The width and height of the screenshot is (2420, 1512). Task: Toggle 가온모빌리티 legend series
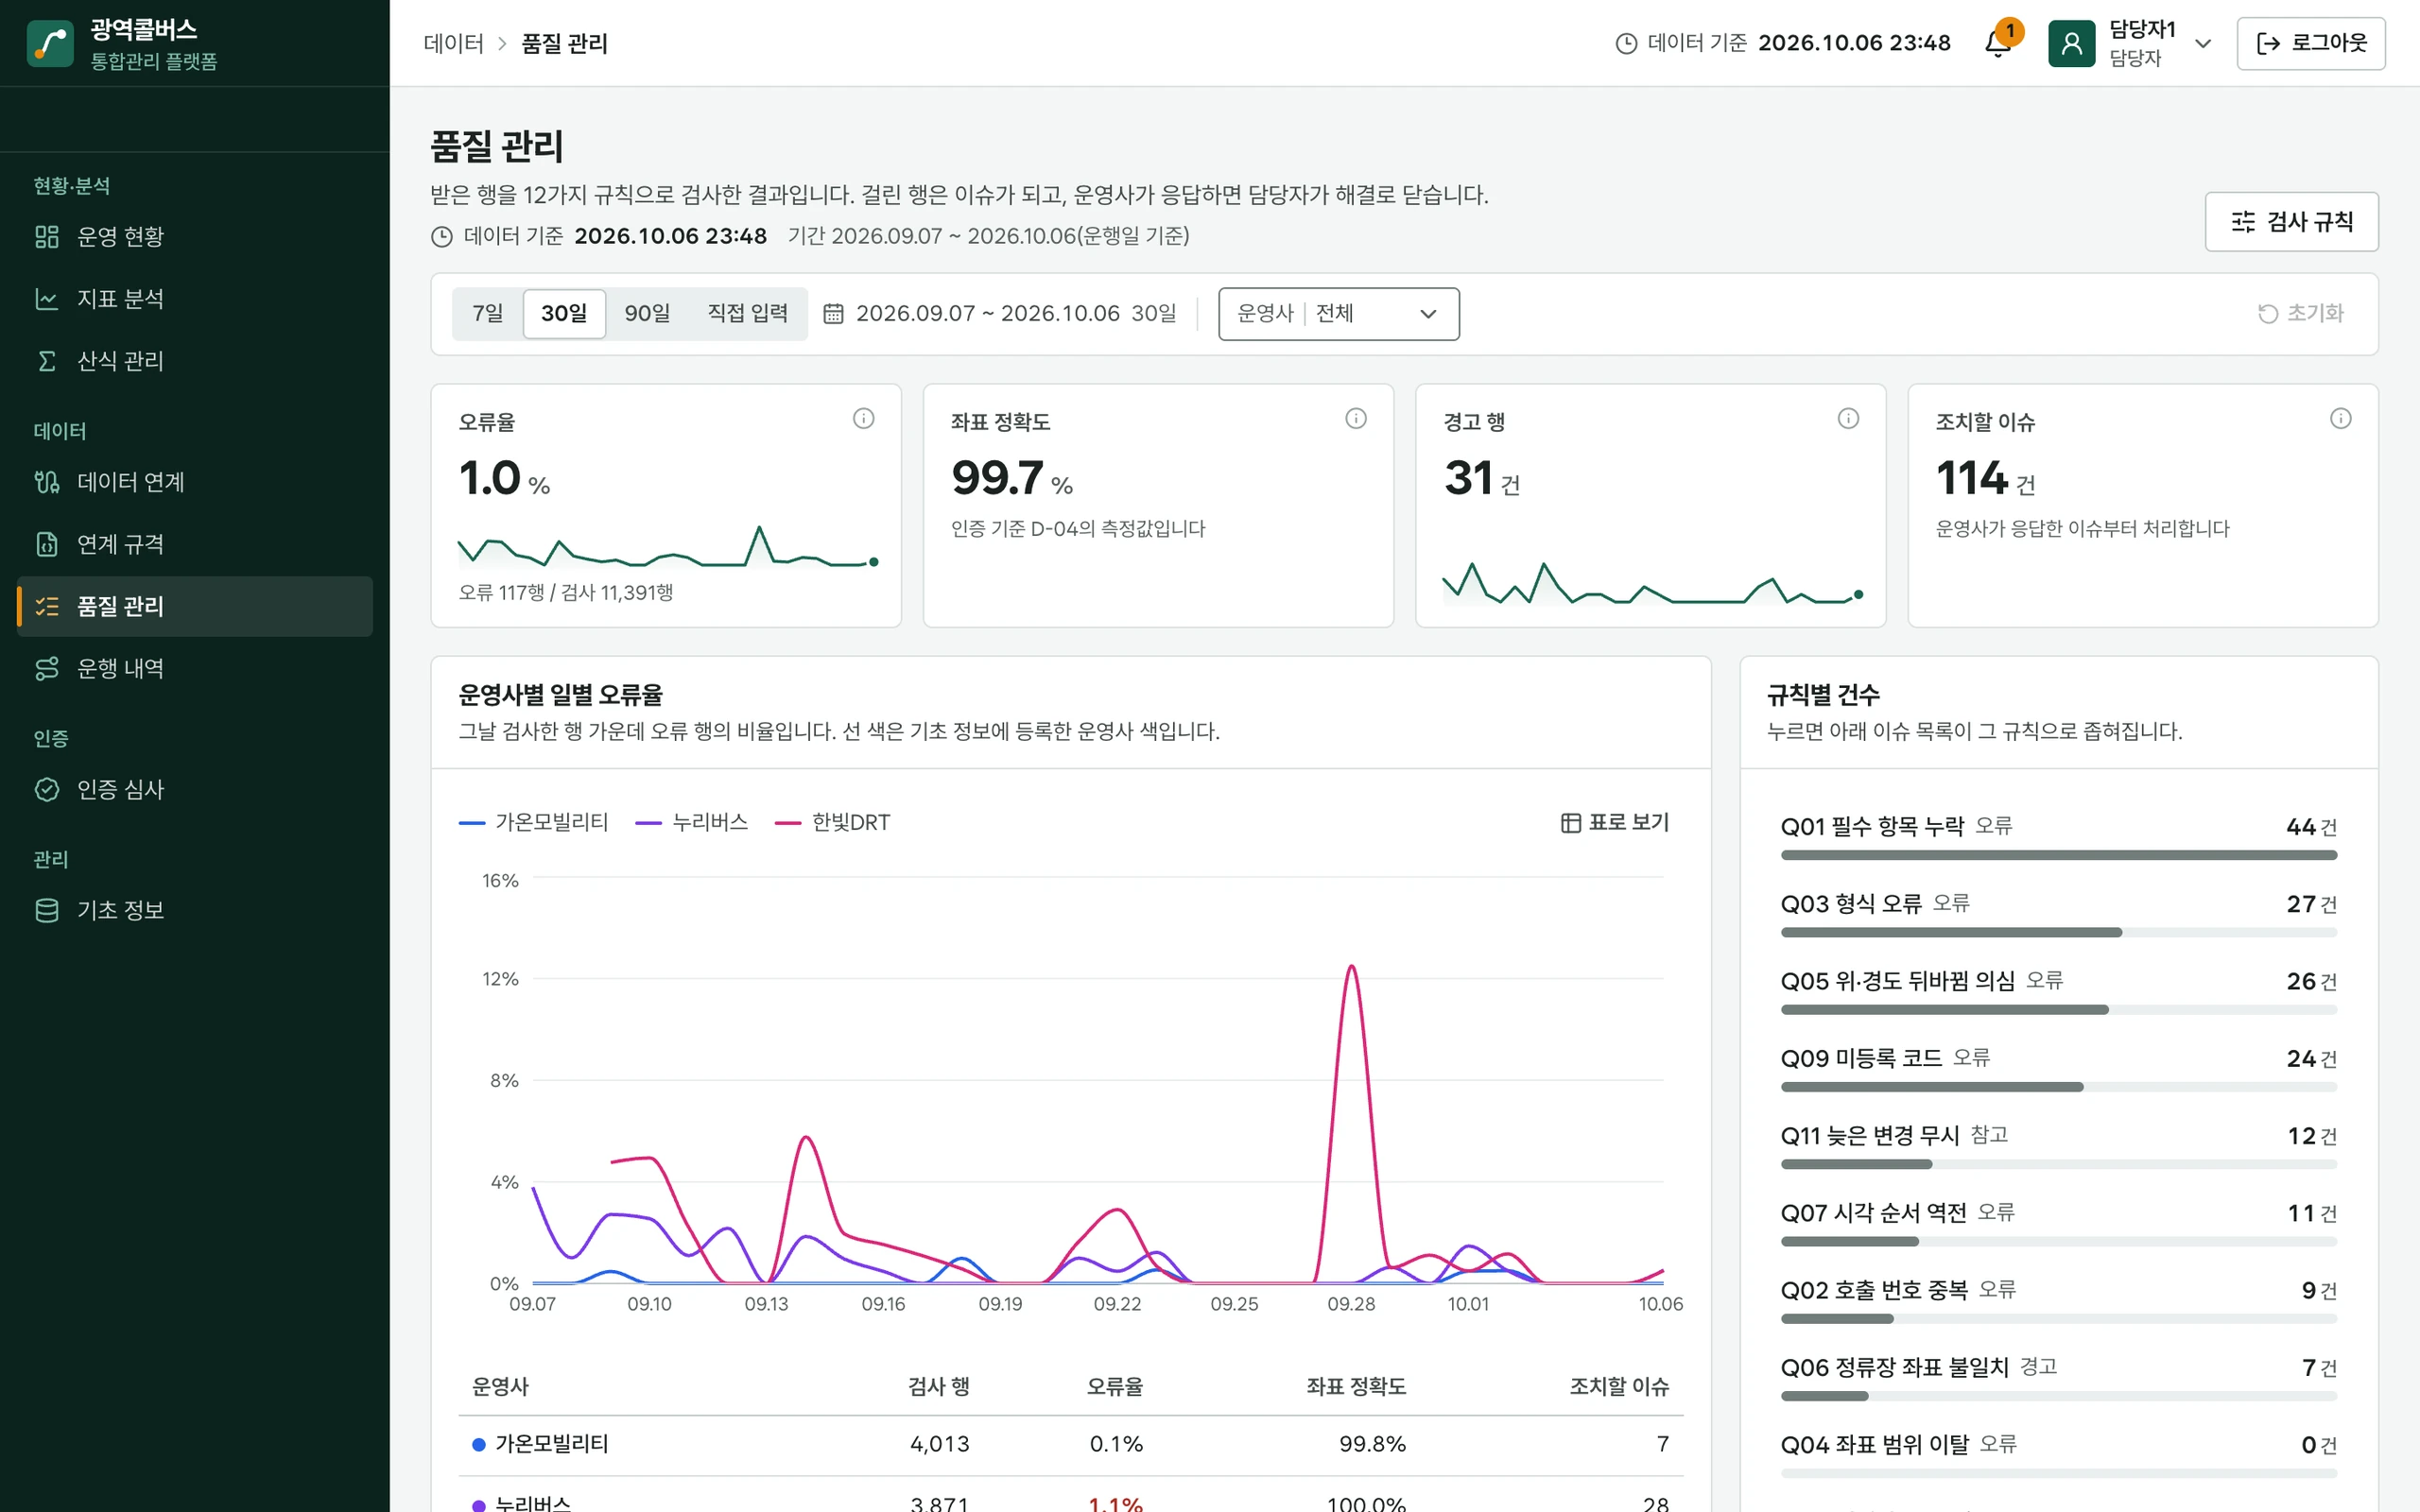point(533,822)
